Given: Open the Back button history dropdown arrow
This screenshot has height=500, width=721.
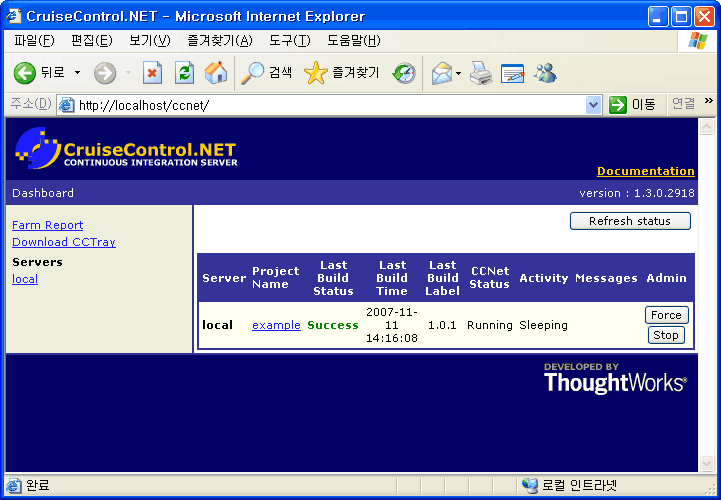Looking at the screenshot, I should click(77, 73).
